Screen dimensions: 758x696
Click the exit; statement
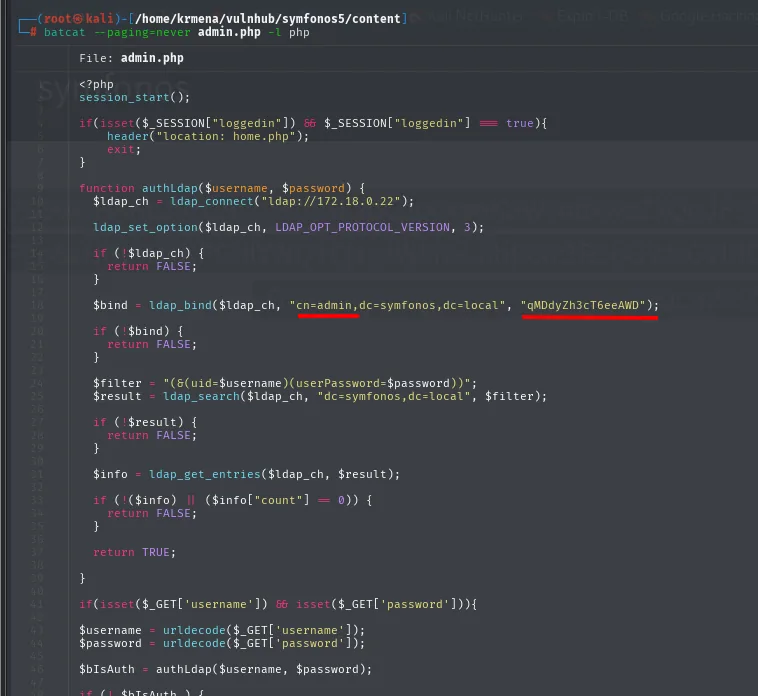tap(124, 149)
